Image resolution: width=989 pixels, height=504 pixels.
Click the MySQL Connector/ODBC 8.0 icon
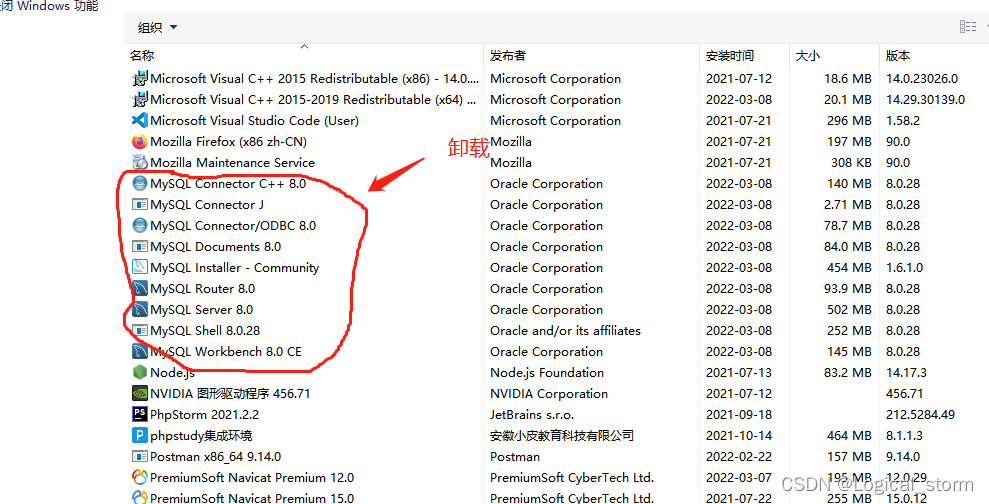click(139, 225)
